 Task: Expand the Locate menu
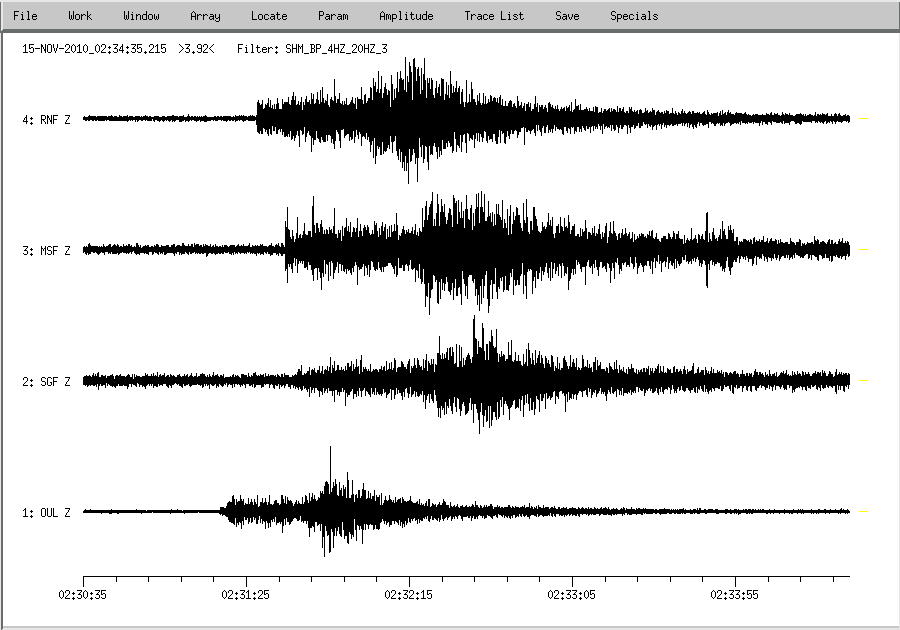[269, 16]
